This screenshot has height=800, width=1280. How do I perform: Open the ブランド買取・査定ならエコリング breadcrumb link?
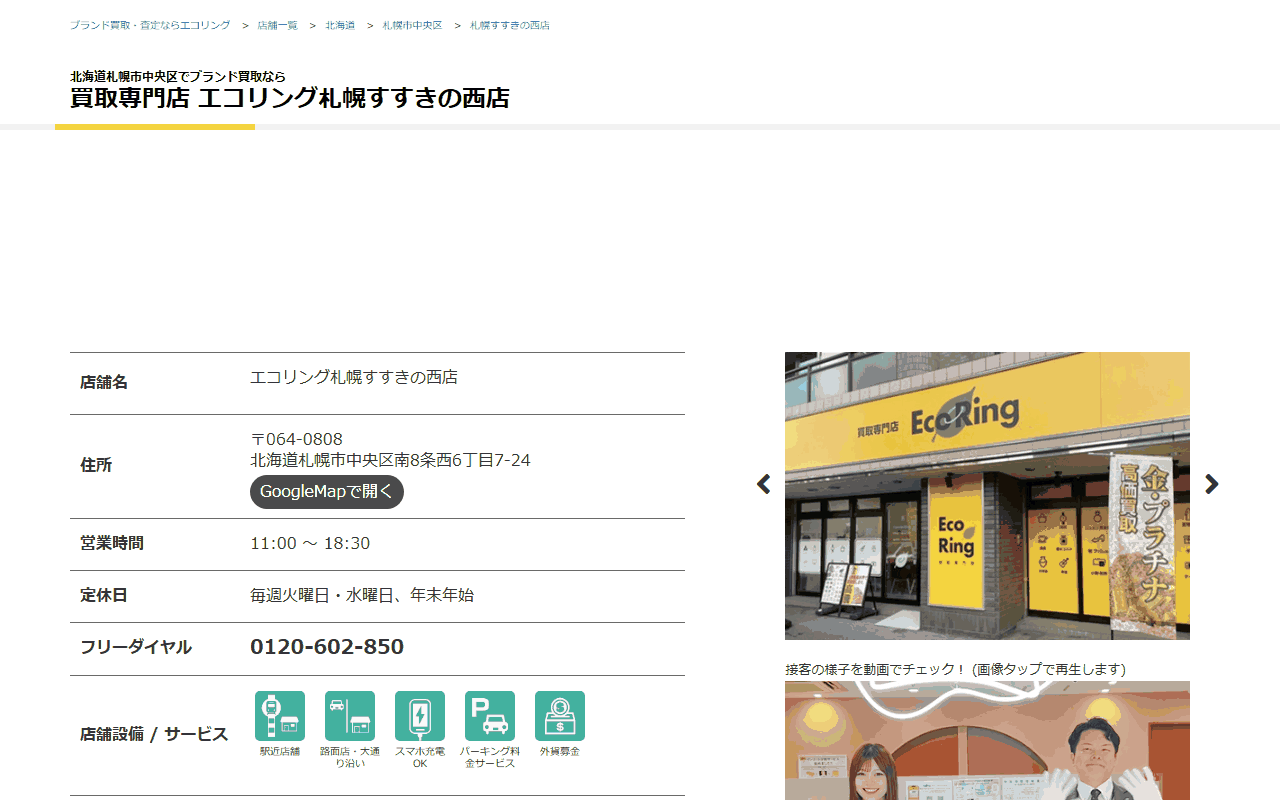click(x=150, y=25)
